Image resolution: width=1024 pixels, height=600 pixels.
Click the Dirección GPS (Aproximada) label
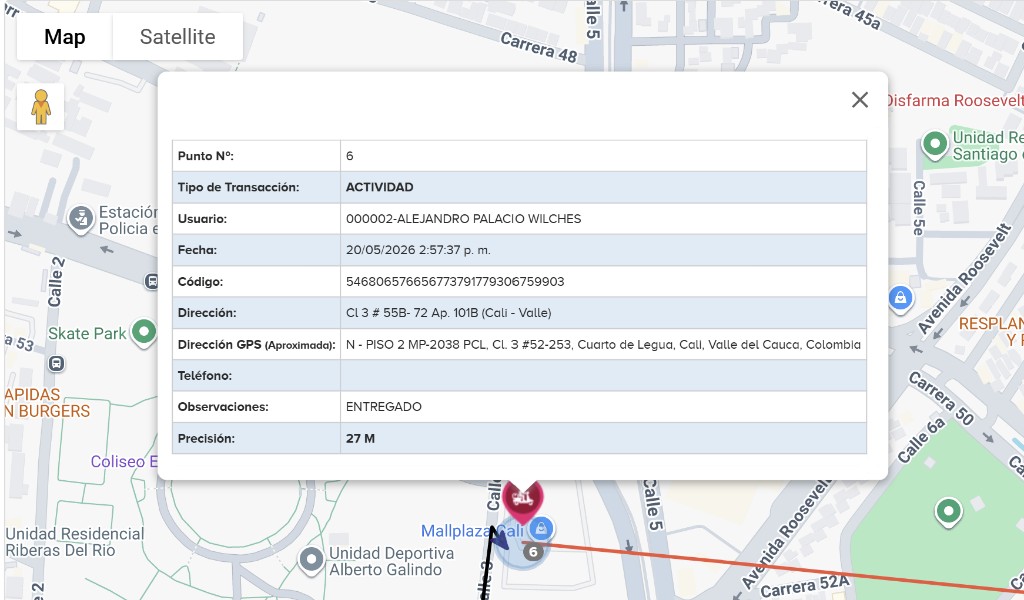click(x=256, y=344)
